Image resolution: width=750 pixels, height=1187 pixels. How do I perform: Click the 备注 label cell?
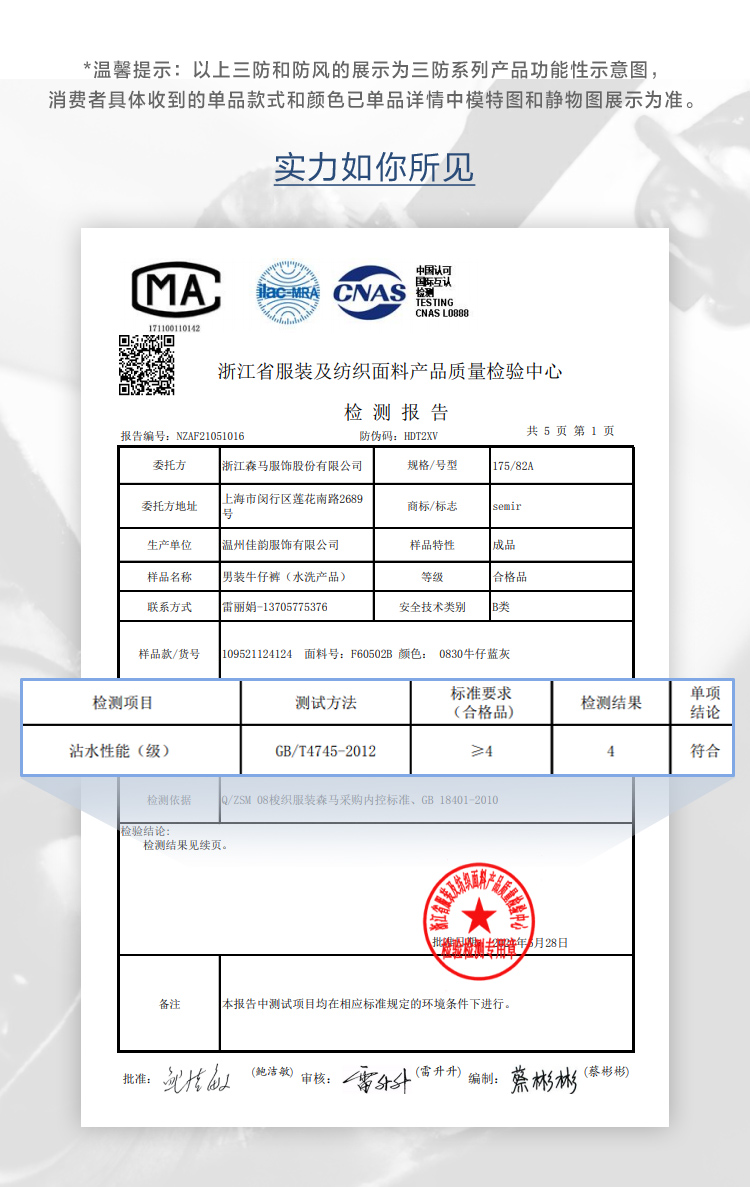click(170, 1004)
